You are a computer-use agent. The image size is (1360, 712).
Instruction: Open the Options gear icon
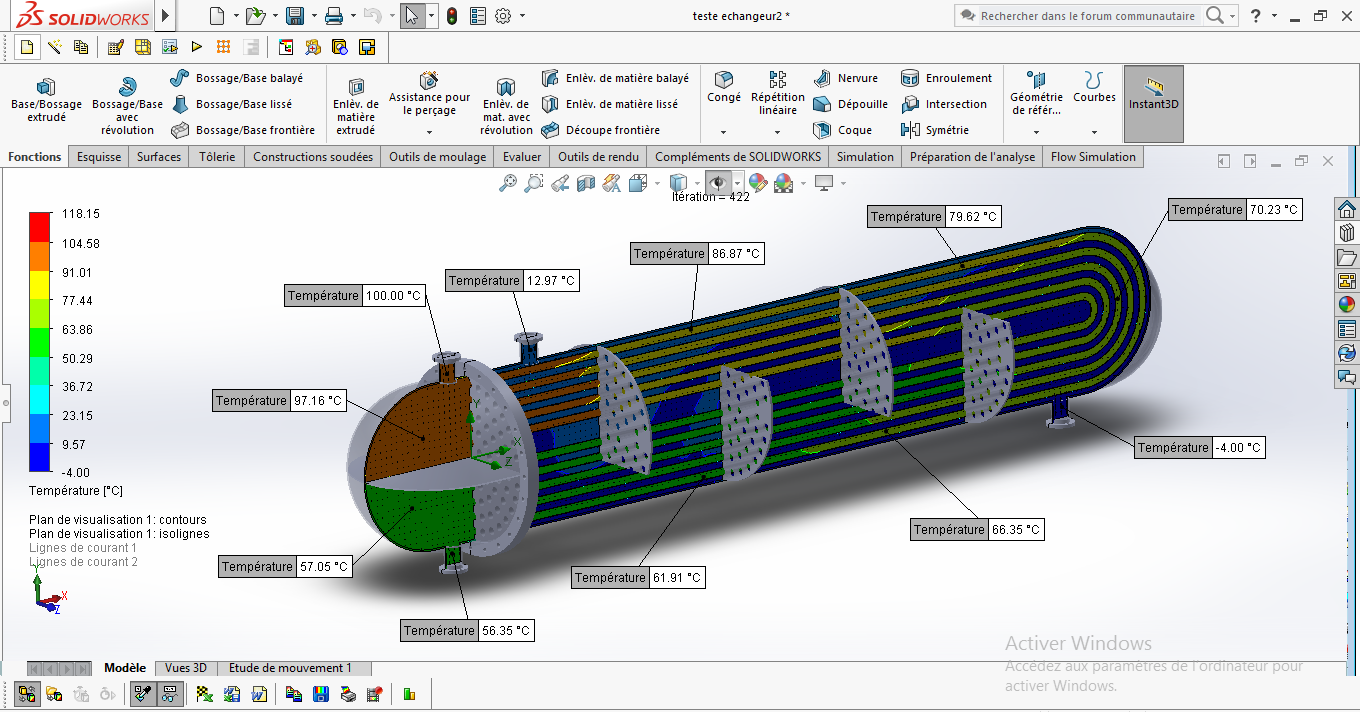503,16
